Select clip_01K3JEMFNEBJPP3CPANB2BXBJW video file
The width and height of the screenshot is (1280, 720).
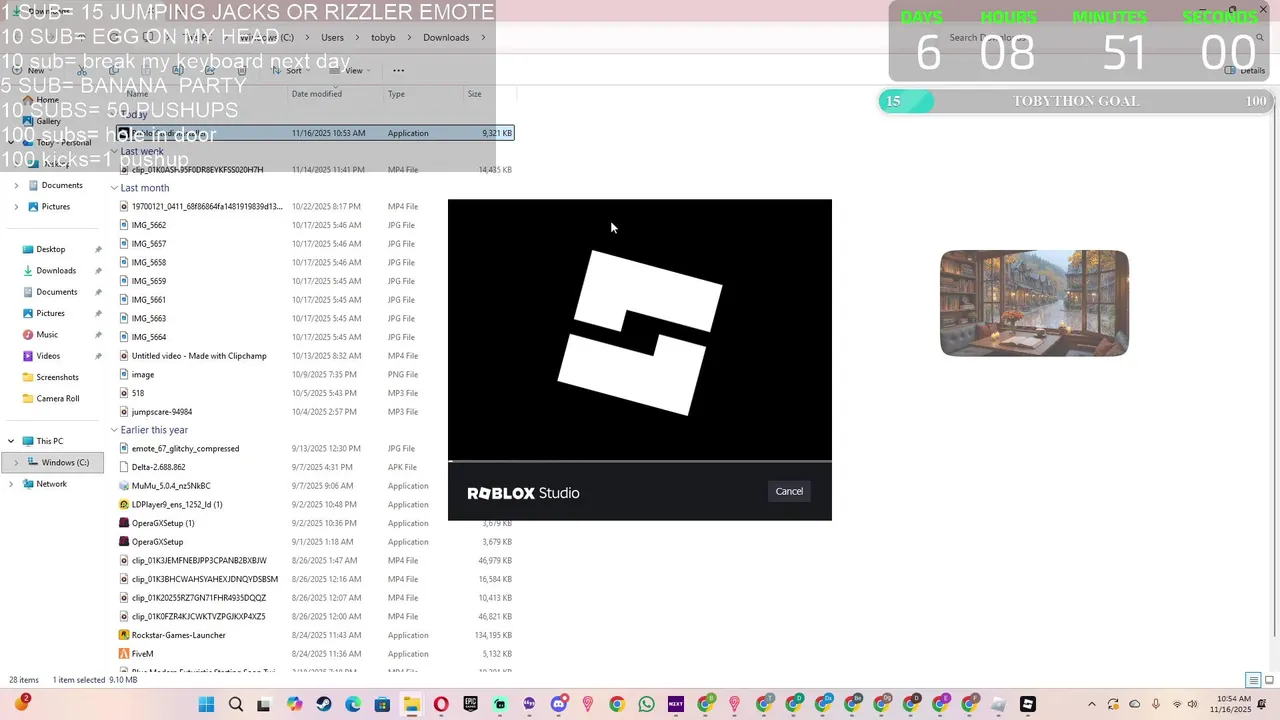[x=199, y=561]
